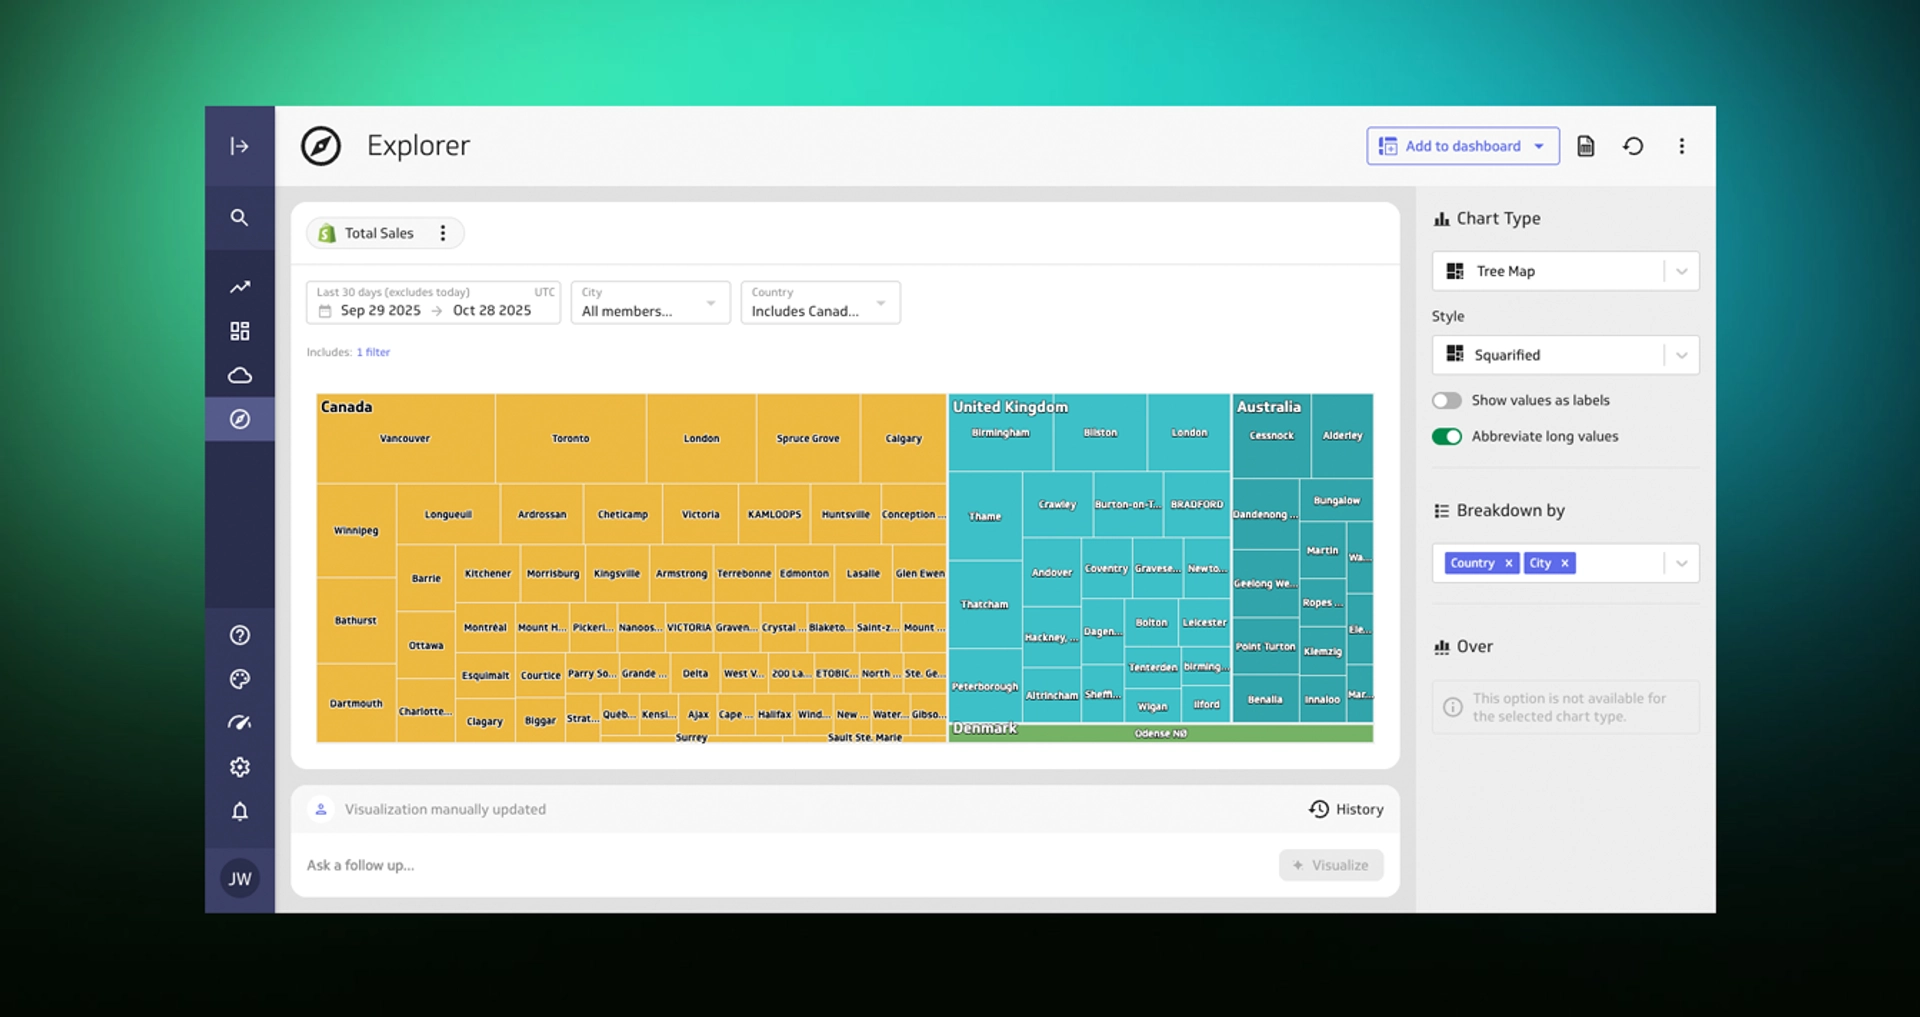Export the report using the document icon
1920x1017 pixels.
tap(1585, 145)
